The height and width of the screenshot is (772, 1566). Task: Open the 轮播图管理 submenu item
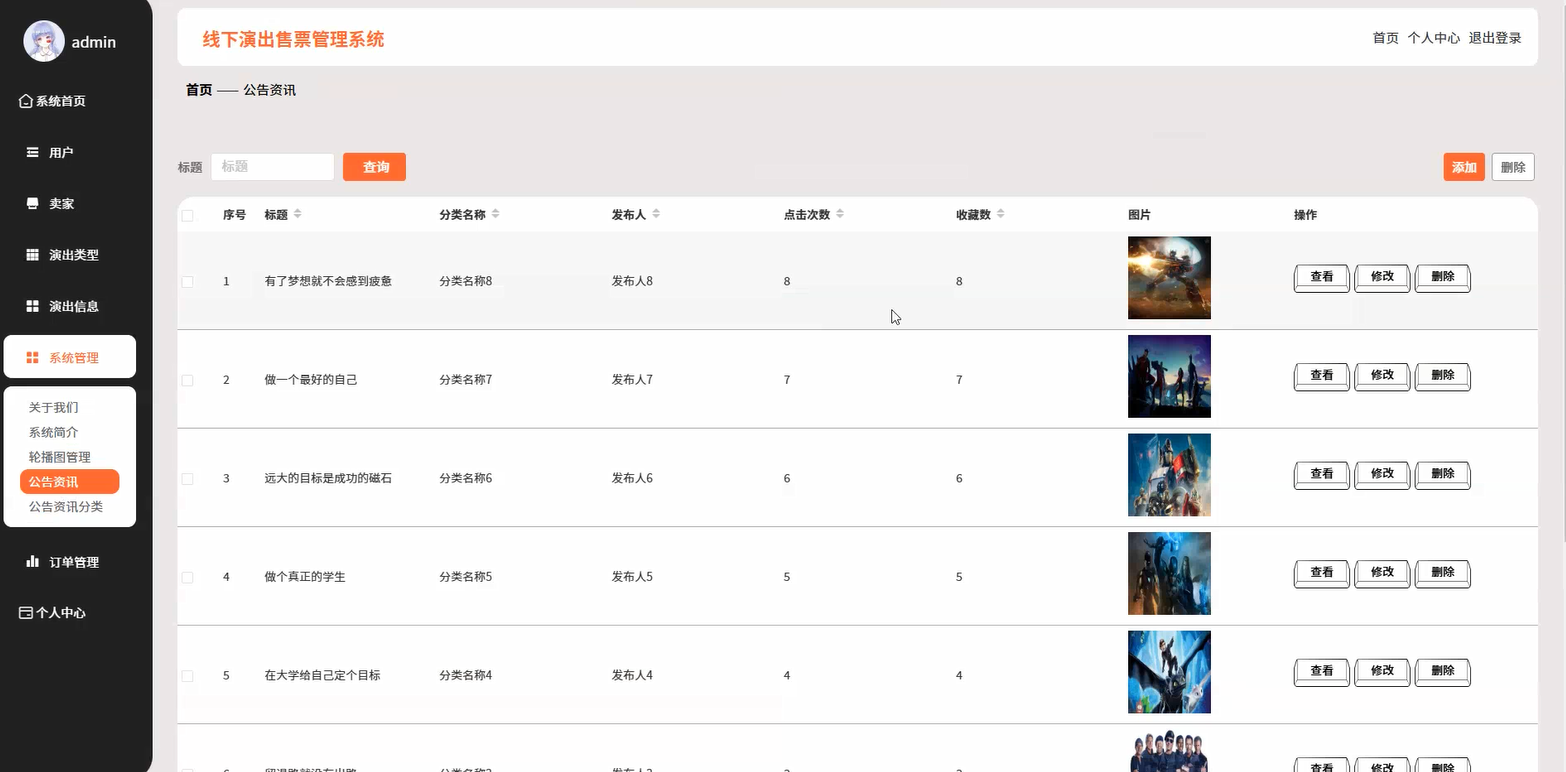point(60,457)
